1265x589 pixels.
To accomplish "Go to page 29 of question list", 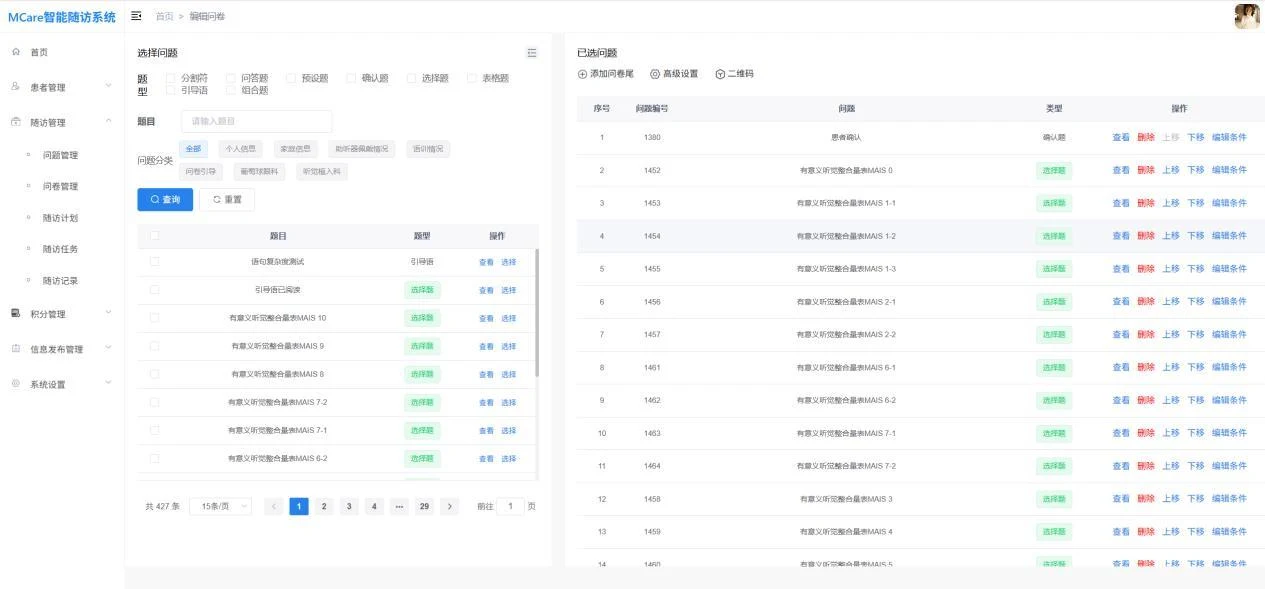I will (424, 507).
